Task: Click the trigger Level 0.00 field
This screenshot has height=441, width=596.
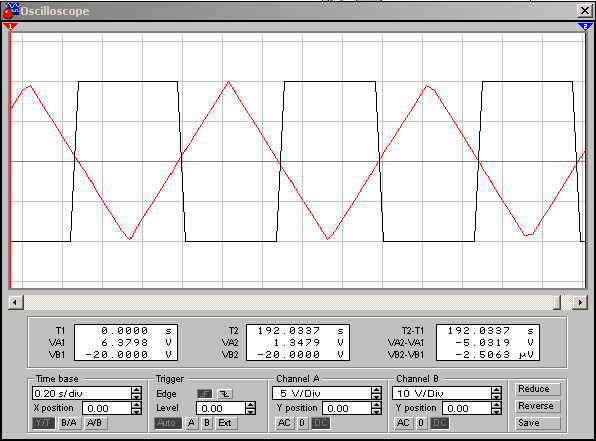Action: pos(221,408)
